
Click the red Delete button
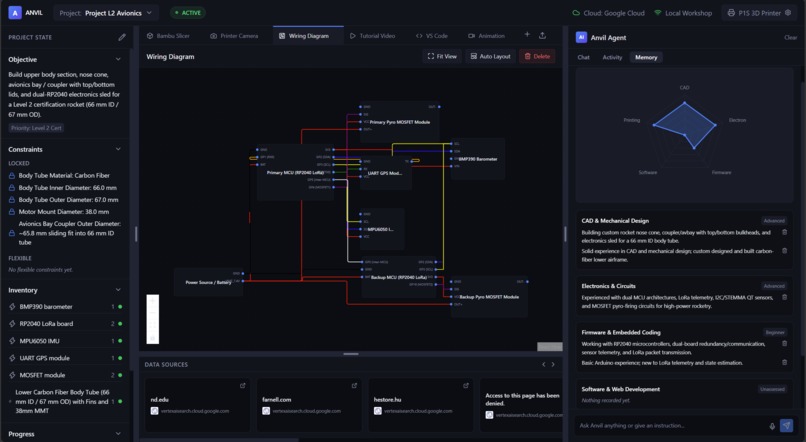click(537, 57)
